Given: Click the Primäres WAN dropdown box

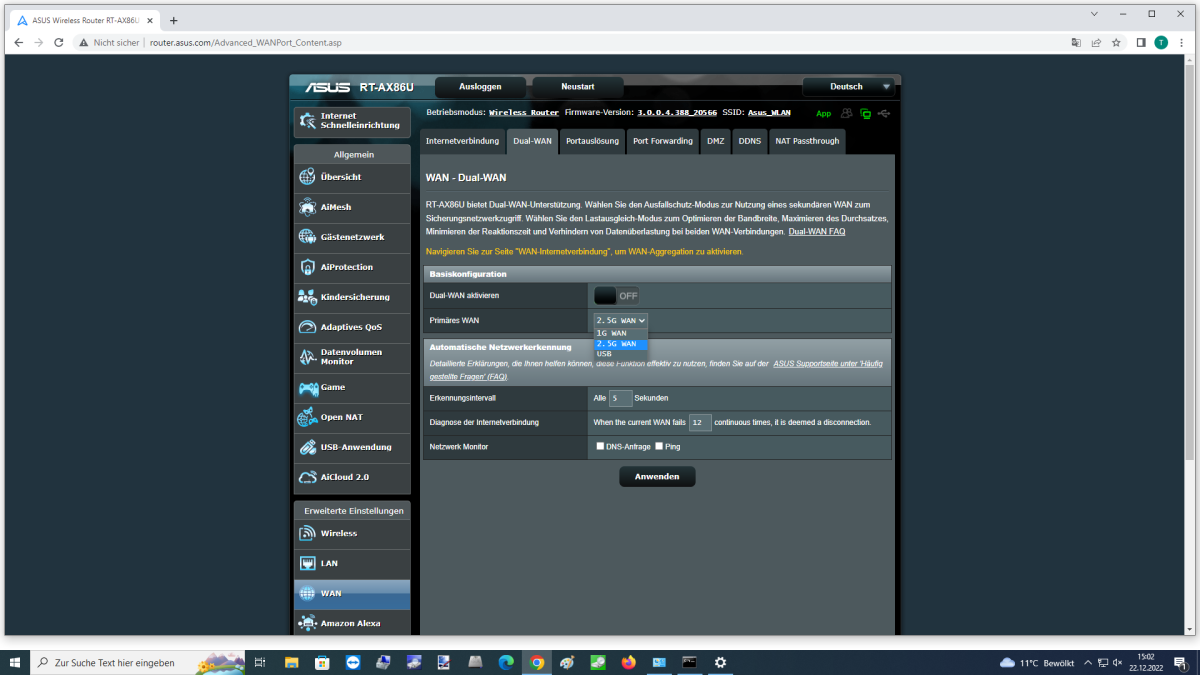Looking at the screenshot, I should click(621, 320).
